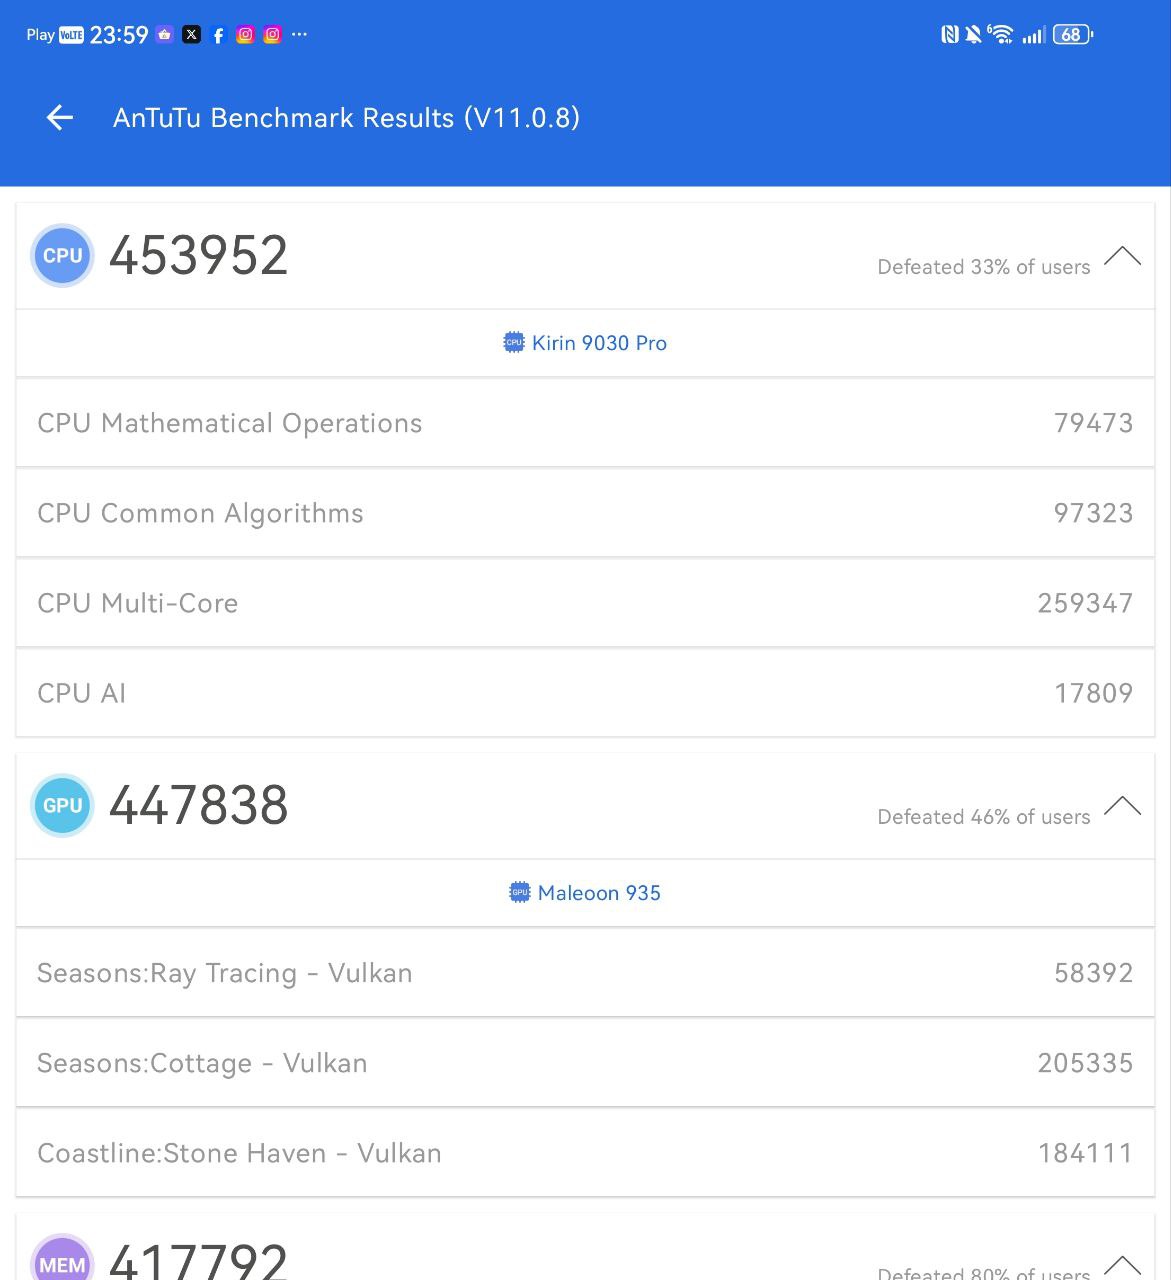Open the Kirin 9030 Pro link

coord(599,343)
